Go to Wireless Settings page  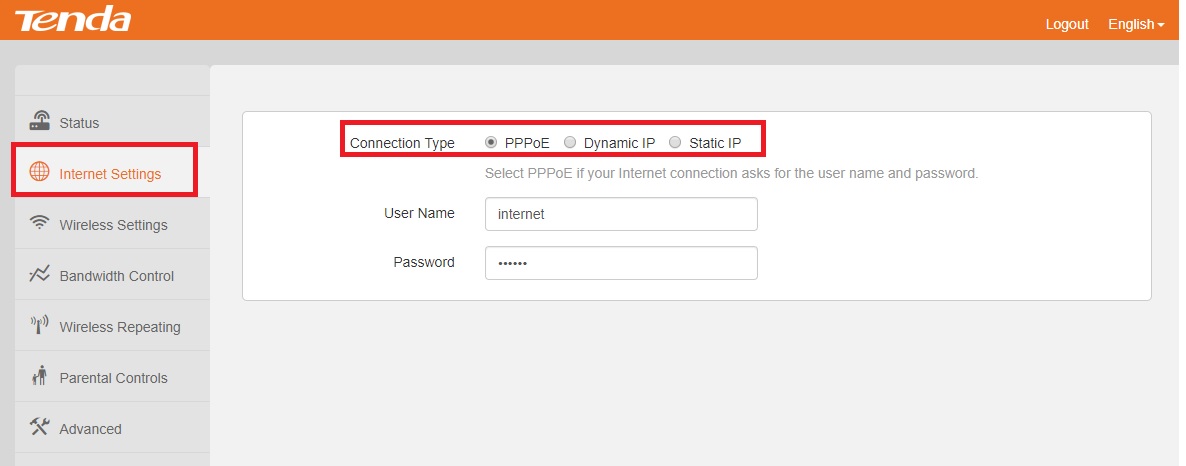point(112,224)
